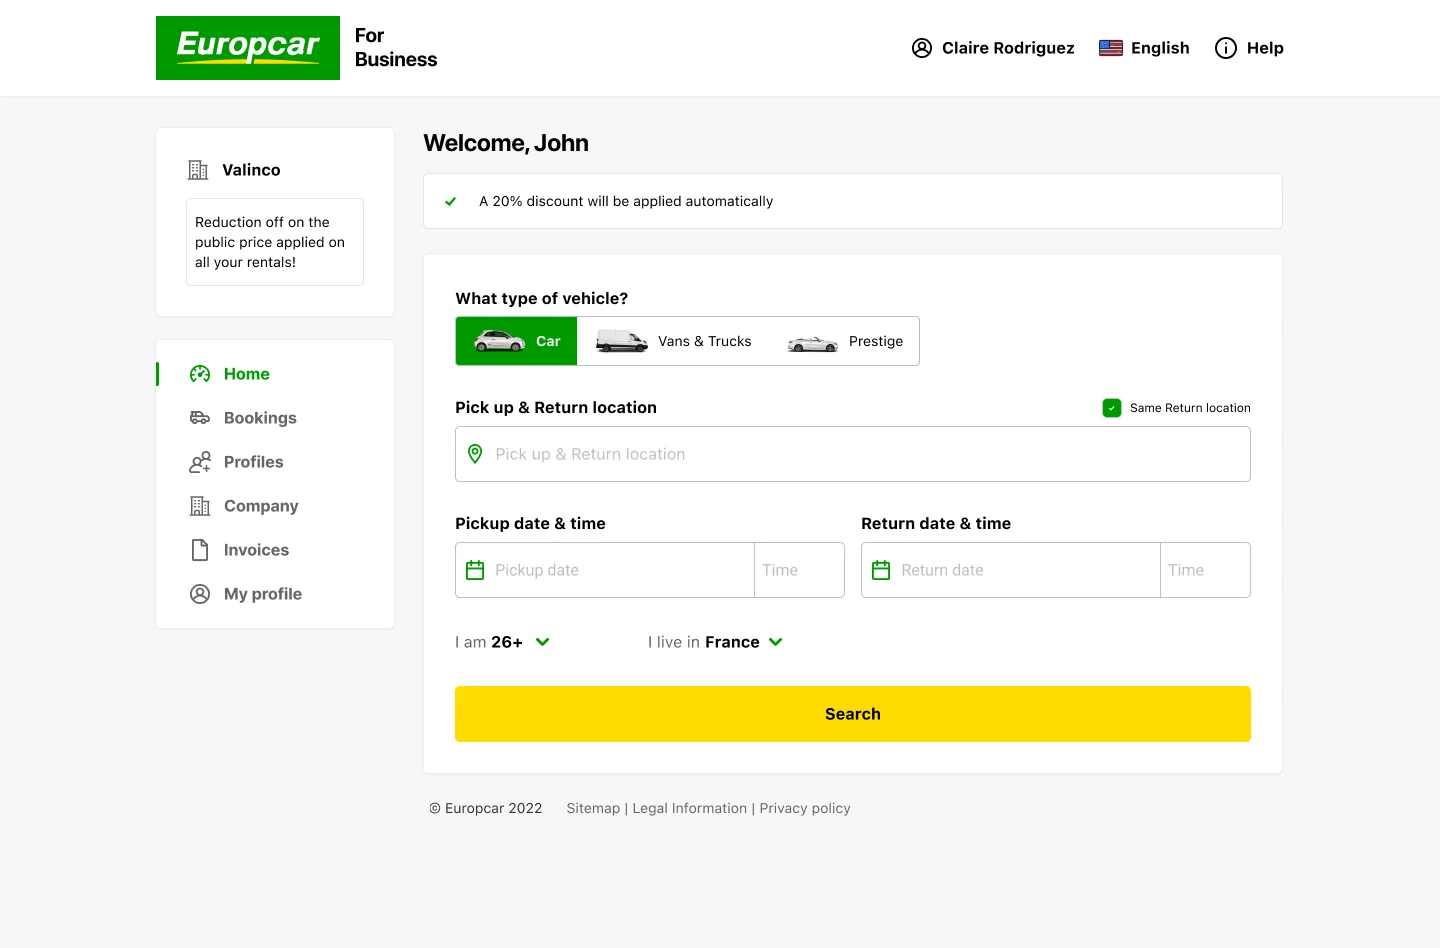The image size is (1440, 948).
Task: Select the Prestige vehicle type
Action: pos(844,341)
